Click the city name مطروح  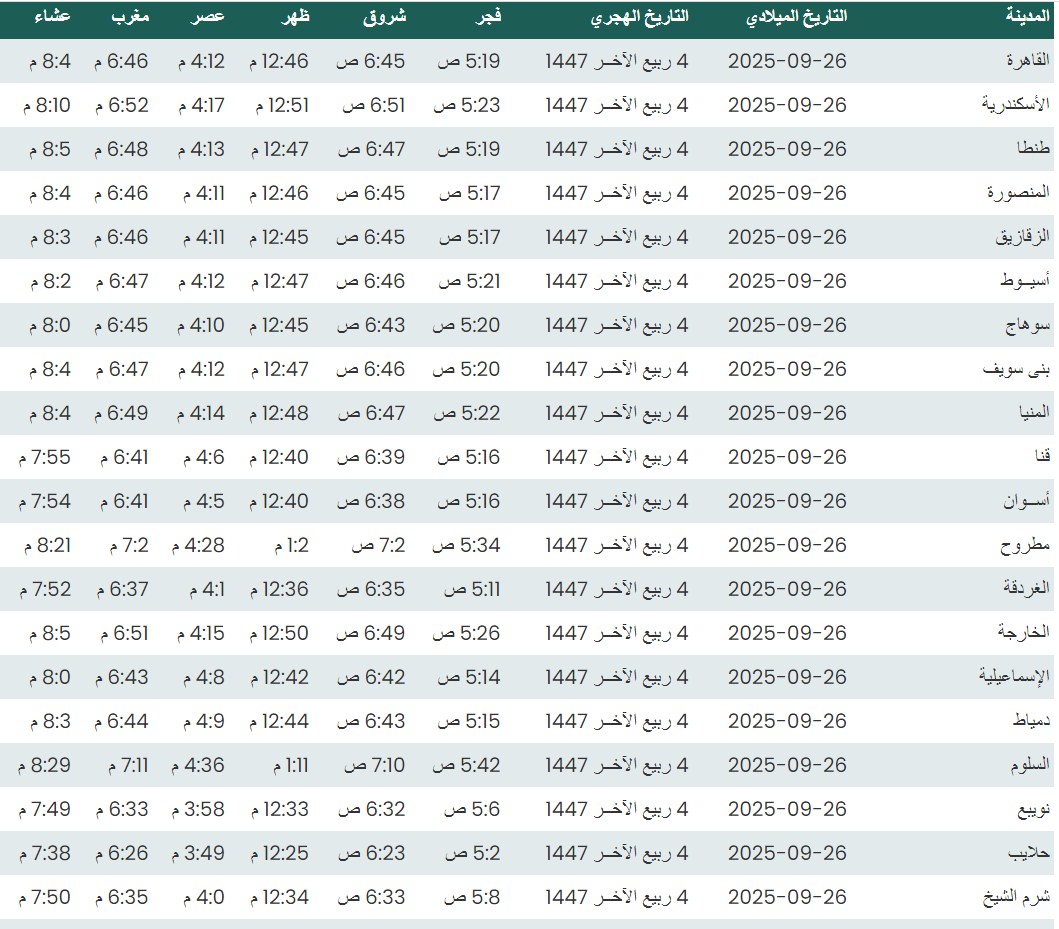tap(1025, 545)
